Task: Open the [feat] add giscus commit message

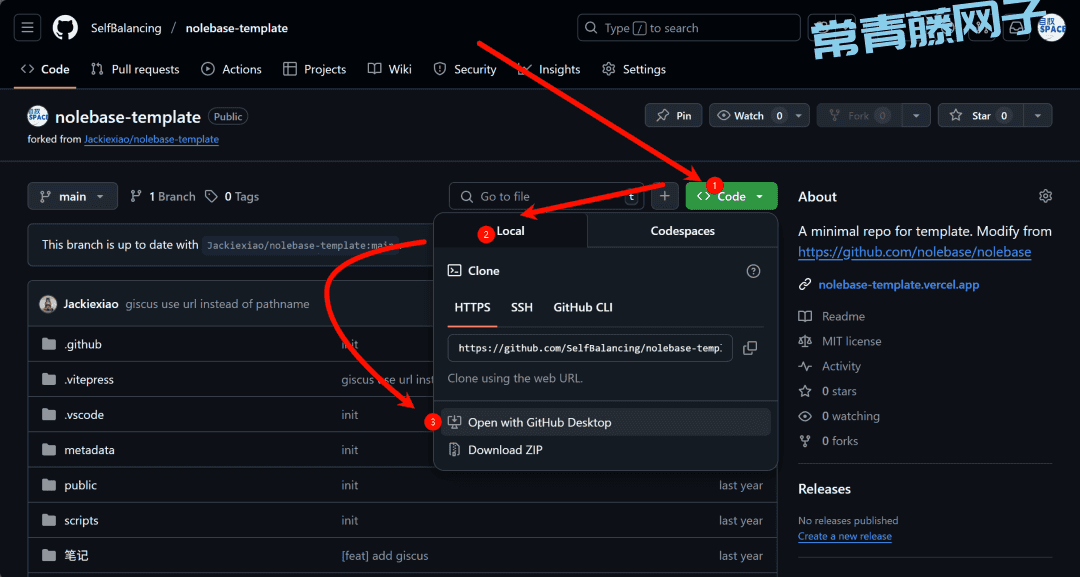Action: (384, 556)
